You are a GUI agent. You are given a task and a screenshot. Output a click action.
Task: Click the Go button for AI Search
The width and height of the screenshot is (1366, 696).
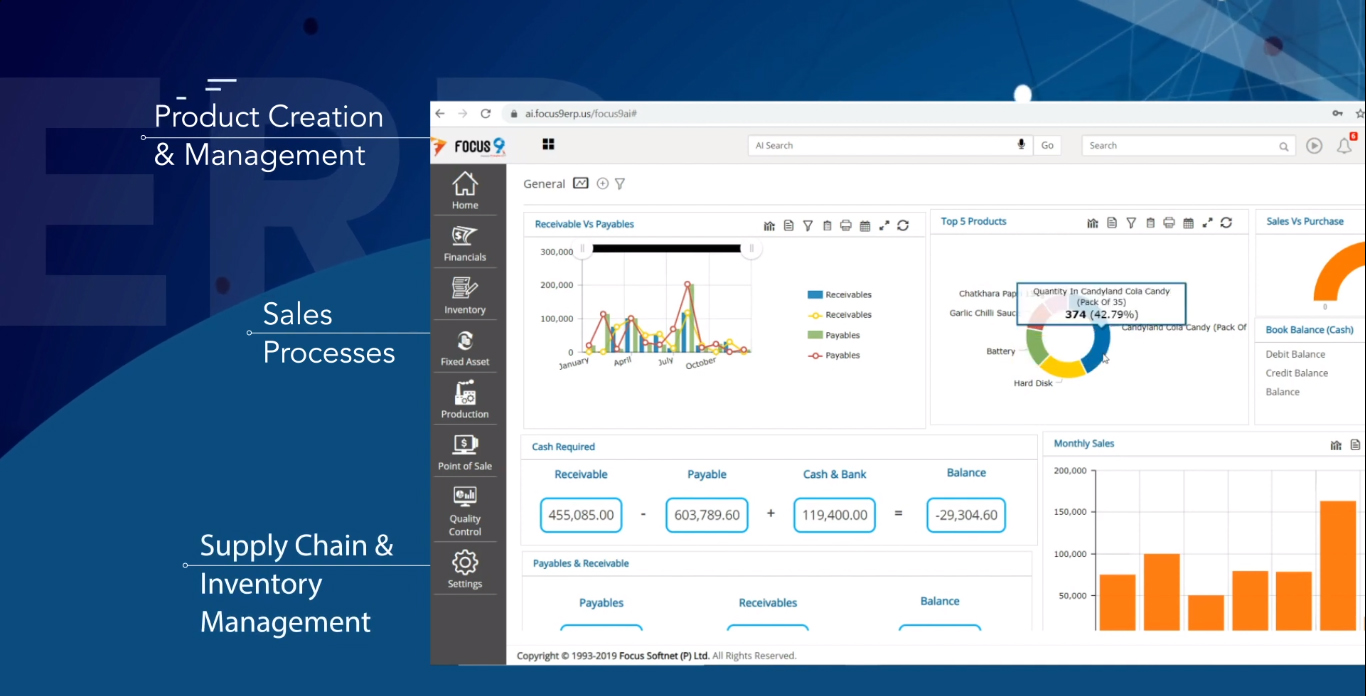click(x=1047, y=146)
